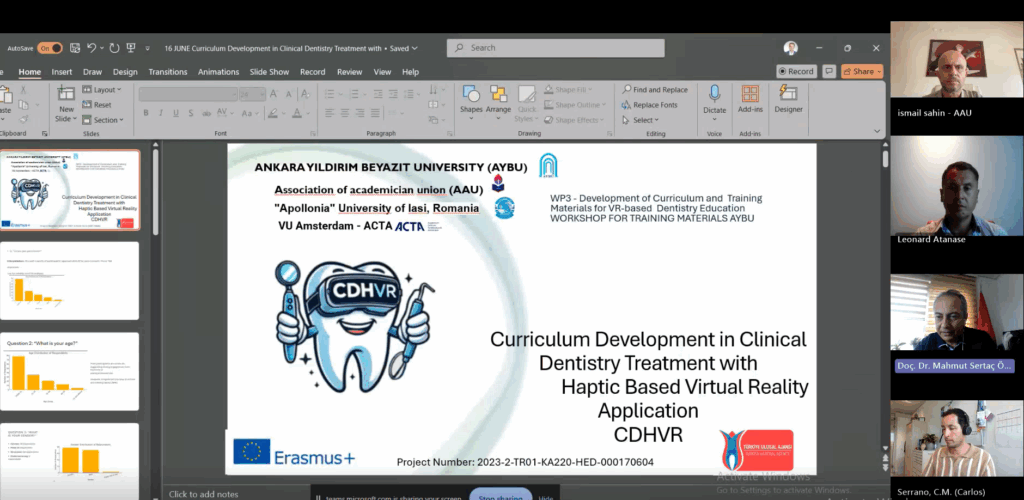Click the Format Painter icon
1024x500 pixels.
pyautogui.click(x=24, y=119)
